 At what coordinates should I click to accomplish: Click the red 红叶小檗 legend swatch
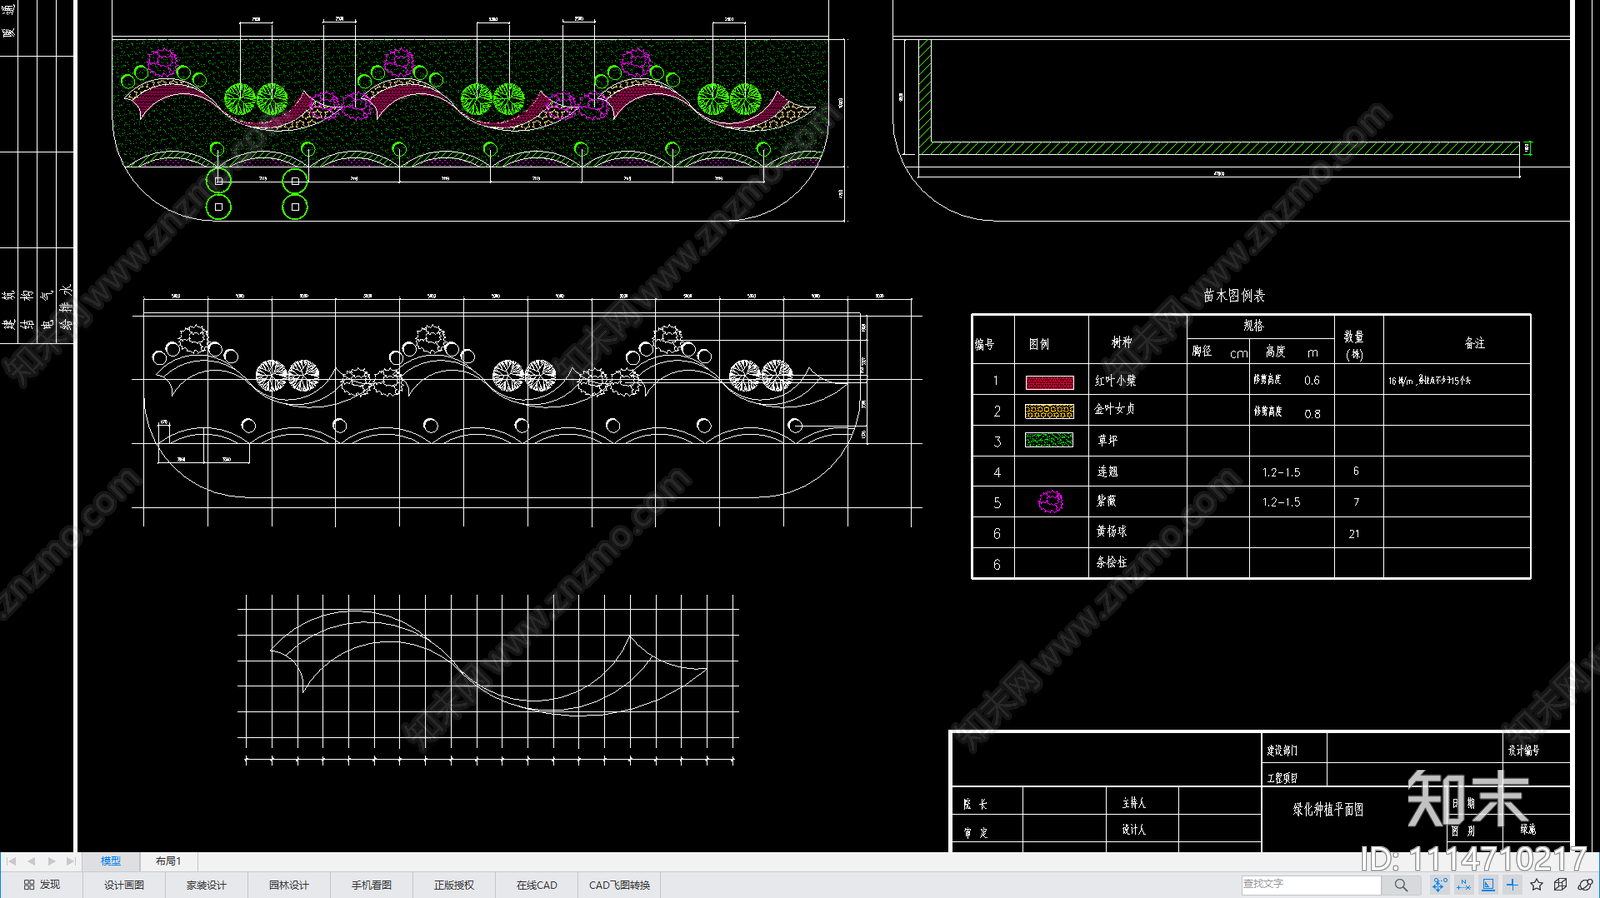[x=1049, y=382]
